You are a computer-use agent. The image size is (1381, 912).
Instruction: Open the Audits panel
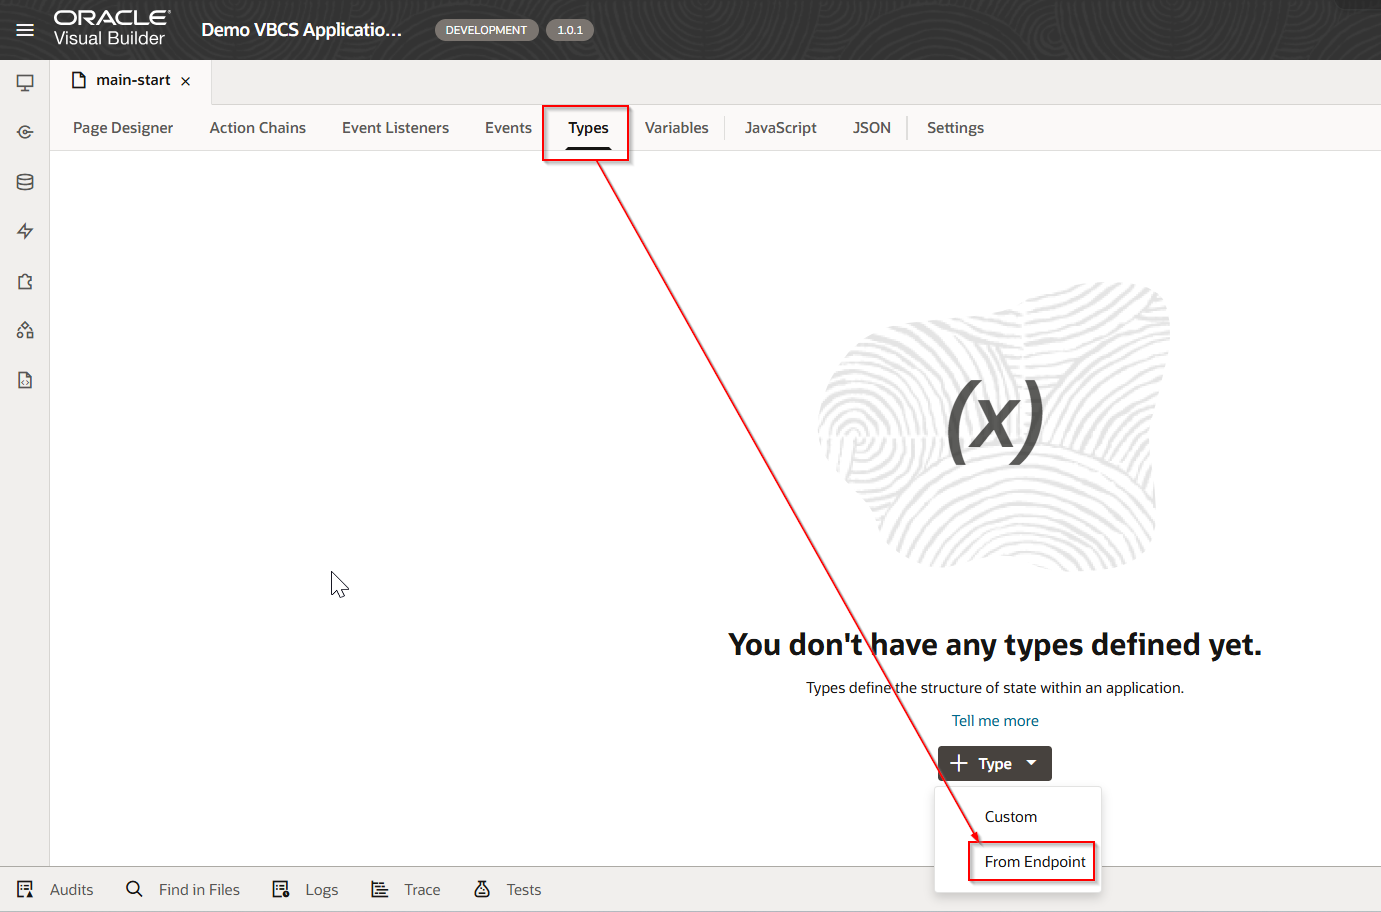pos(56,890)
